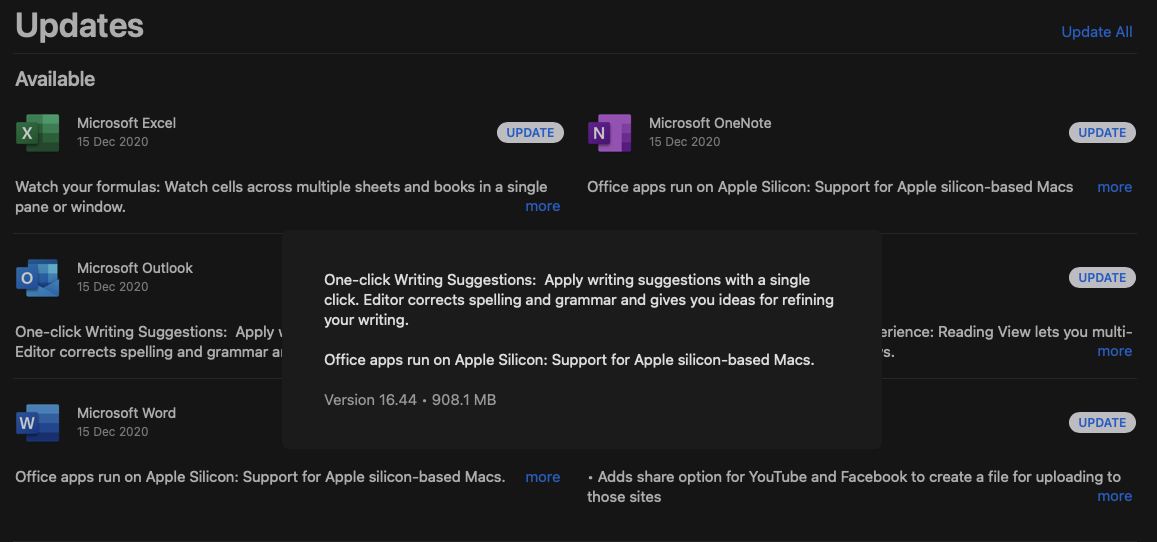Click Word Apple Silicon support description

pos(260,477)
